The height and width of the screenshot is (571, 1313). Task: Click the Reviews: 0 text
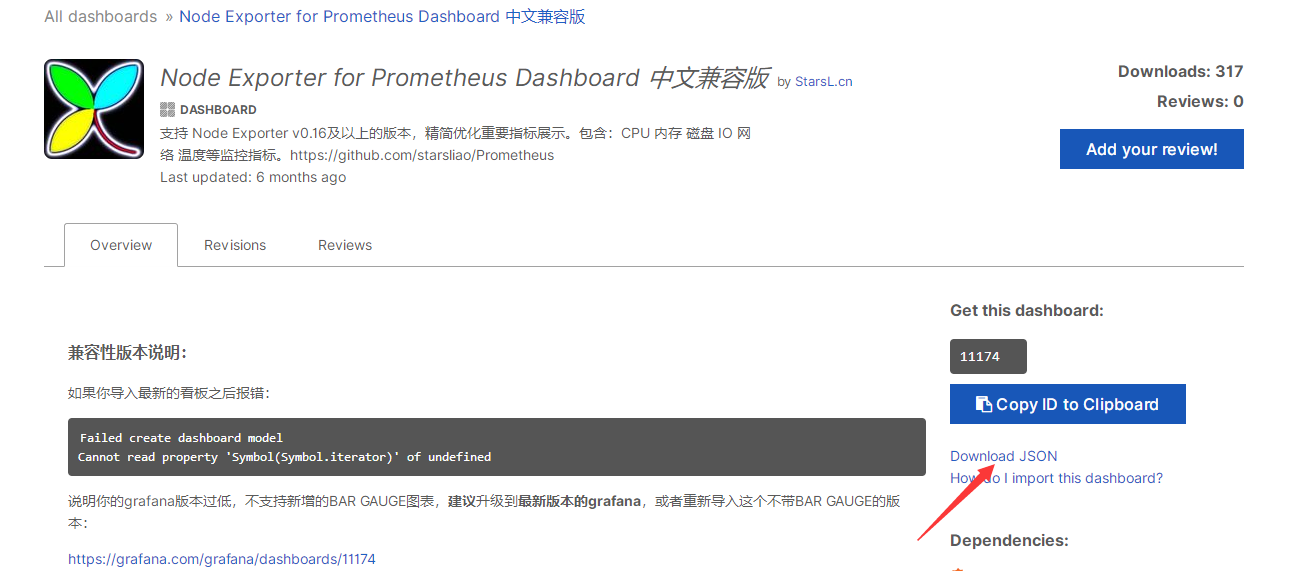1200,101
